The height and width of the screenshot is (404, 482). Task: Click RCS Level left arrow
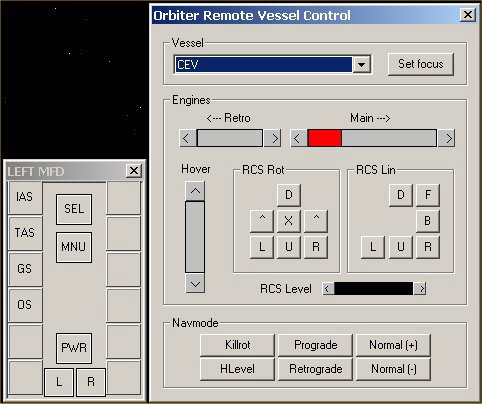point(328,289)
